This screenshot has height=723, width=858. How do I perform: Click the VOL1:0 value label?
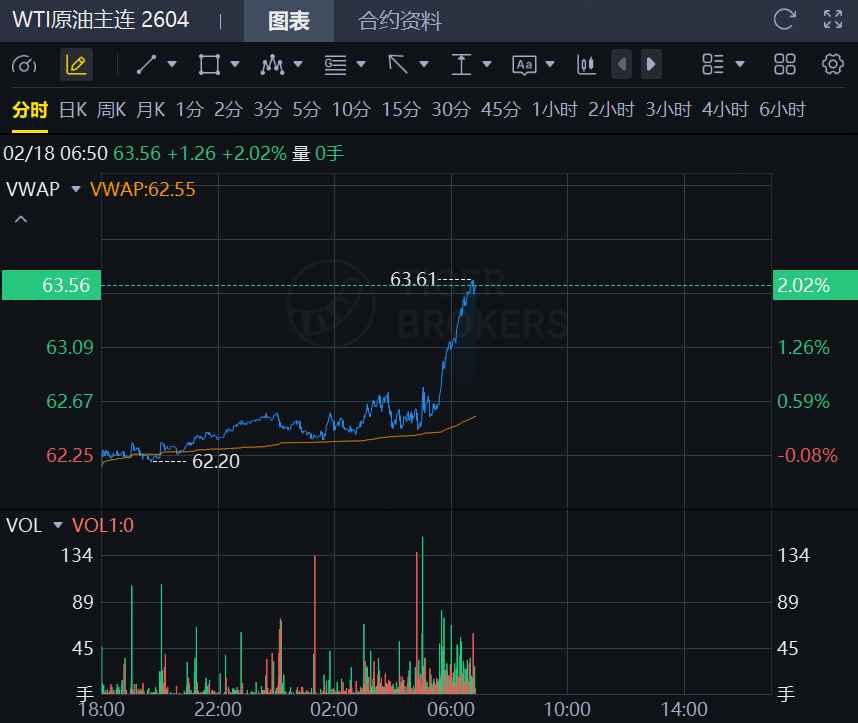(x=103, y=525)
